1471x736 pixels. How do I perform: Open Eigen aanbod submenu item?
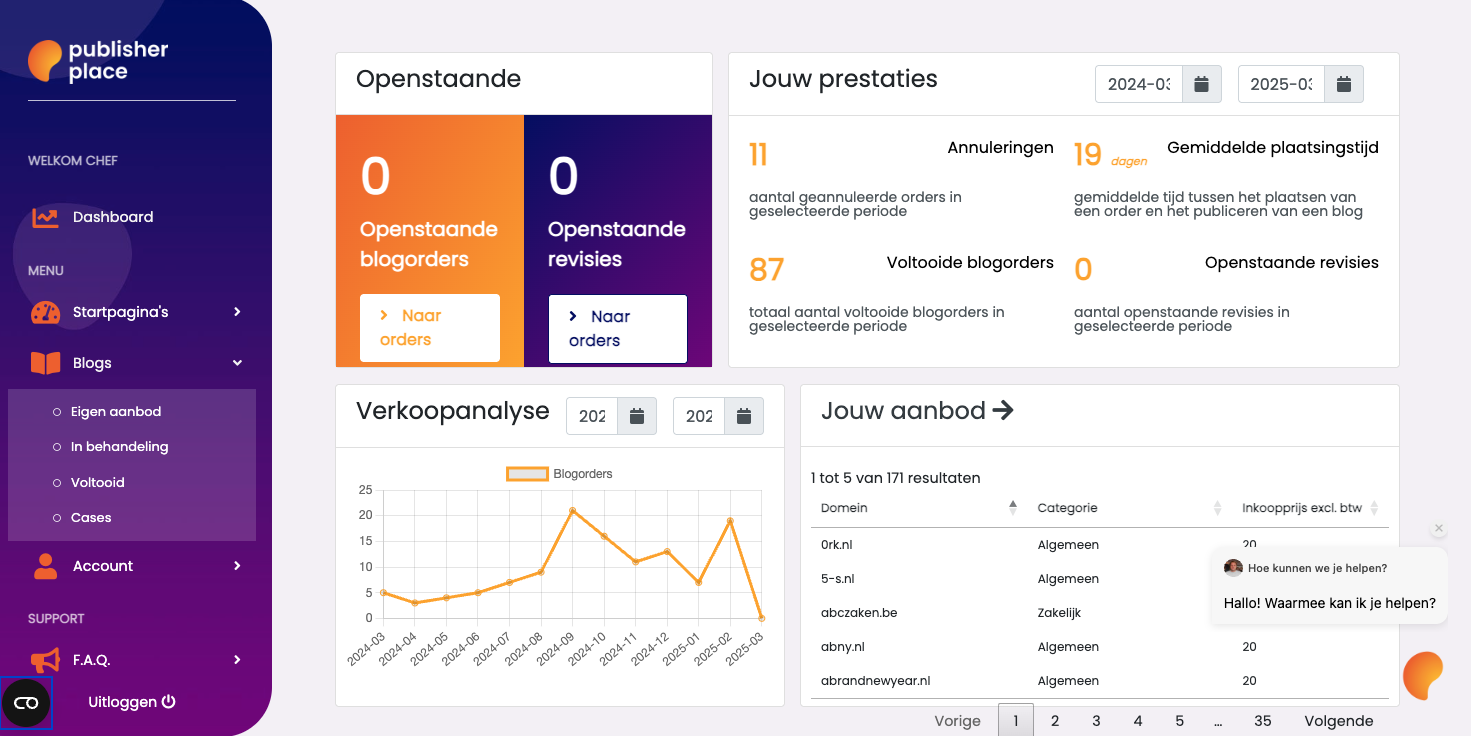coord(115,412)
